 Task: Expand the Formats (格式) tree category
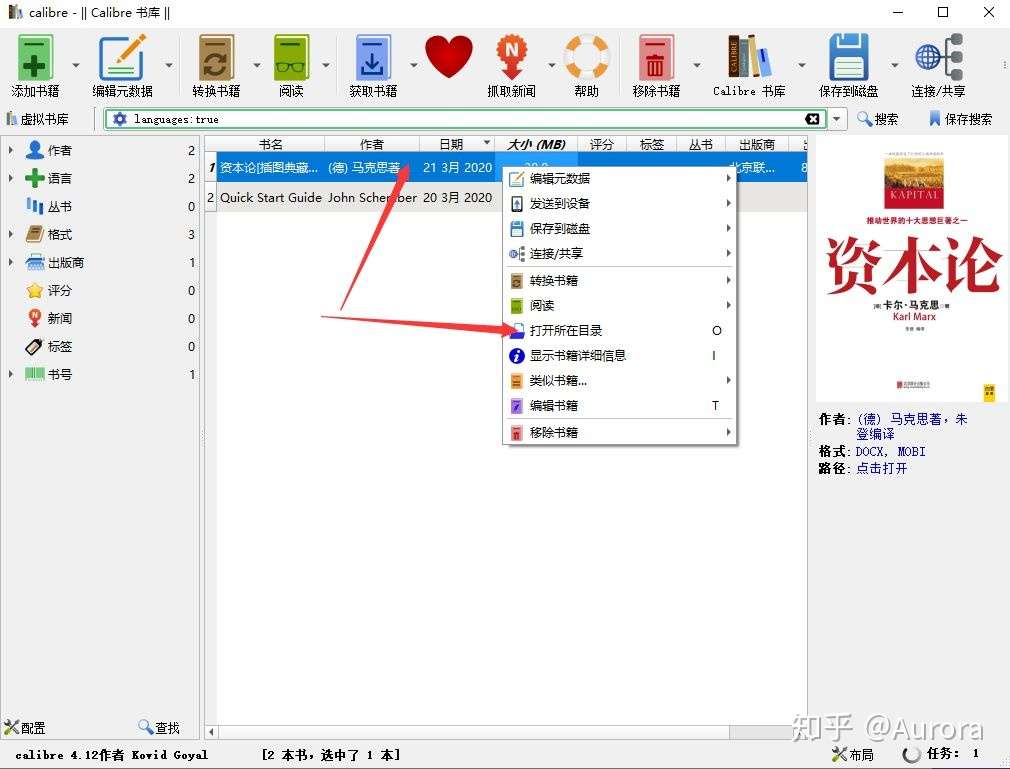[x=10, y=234]
